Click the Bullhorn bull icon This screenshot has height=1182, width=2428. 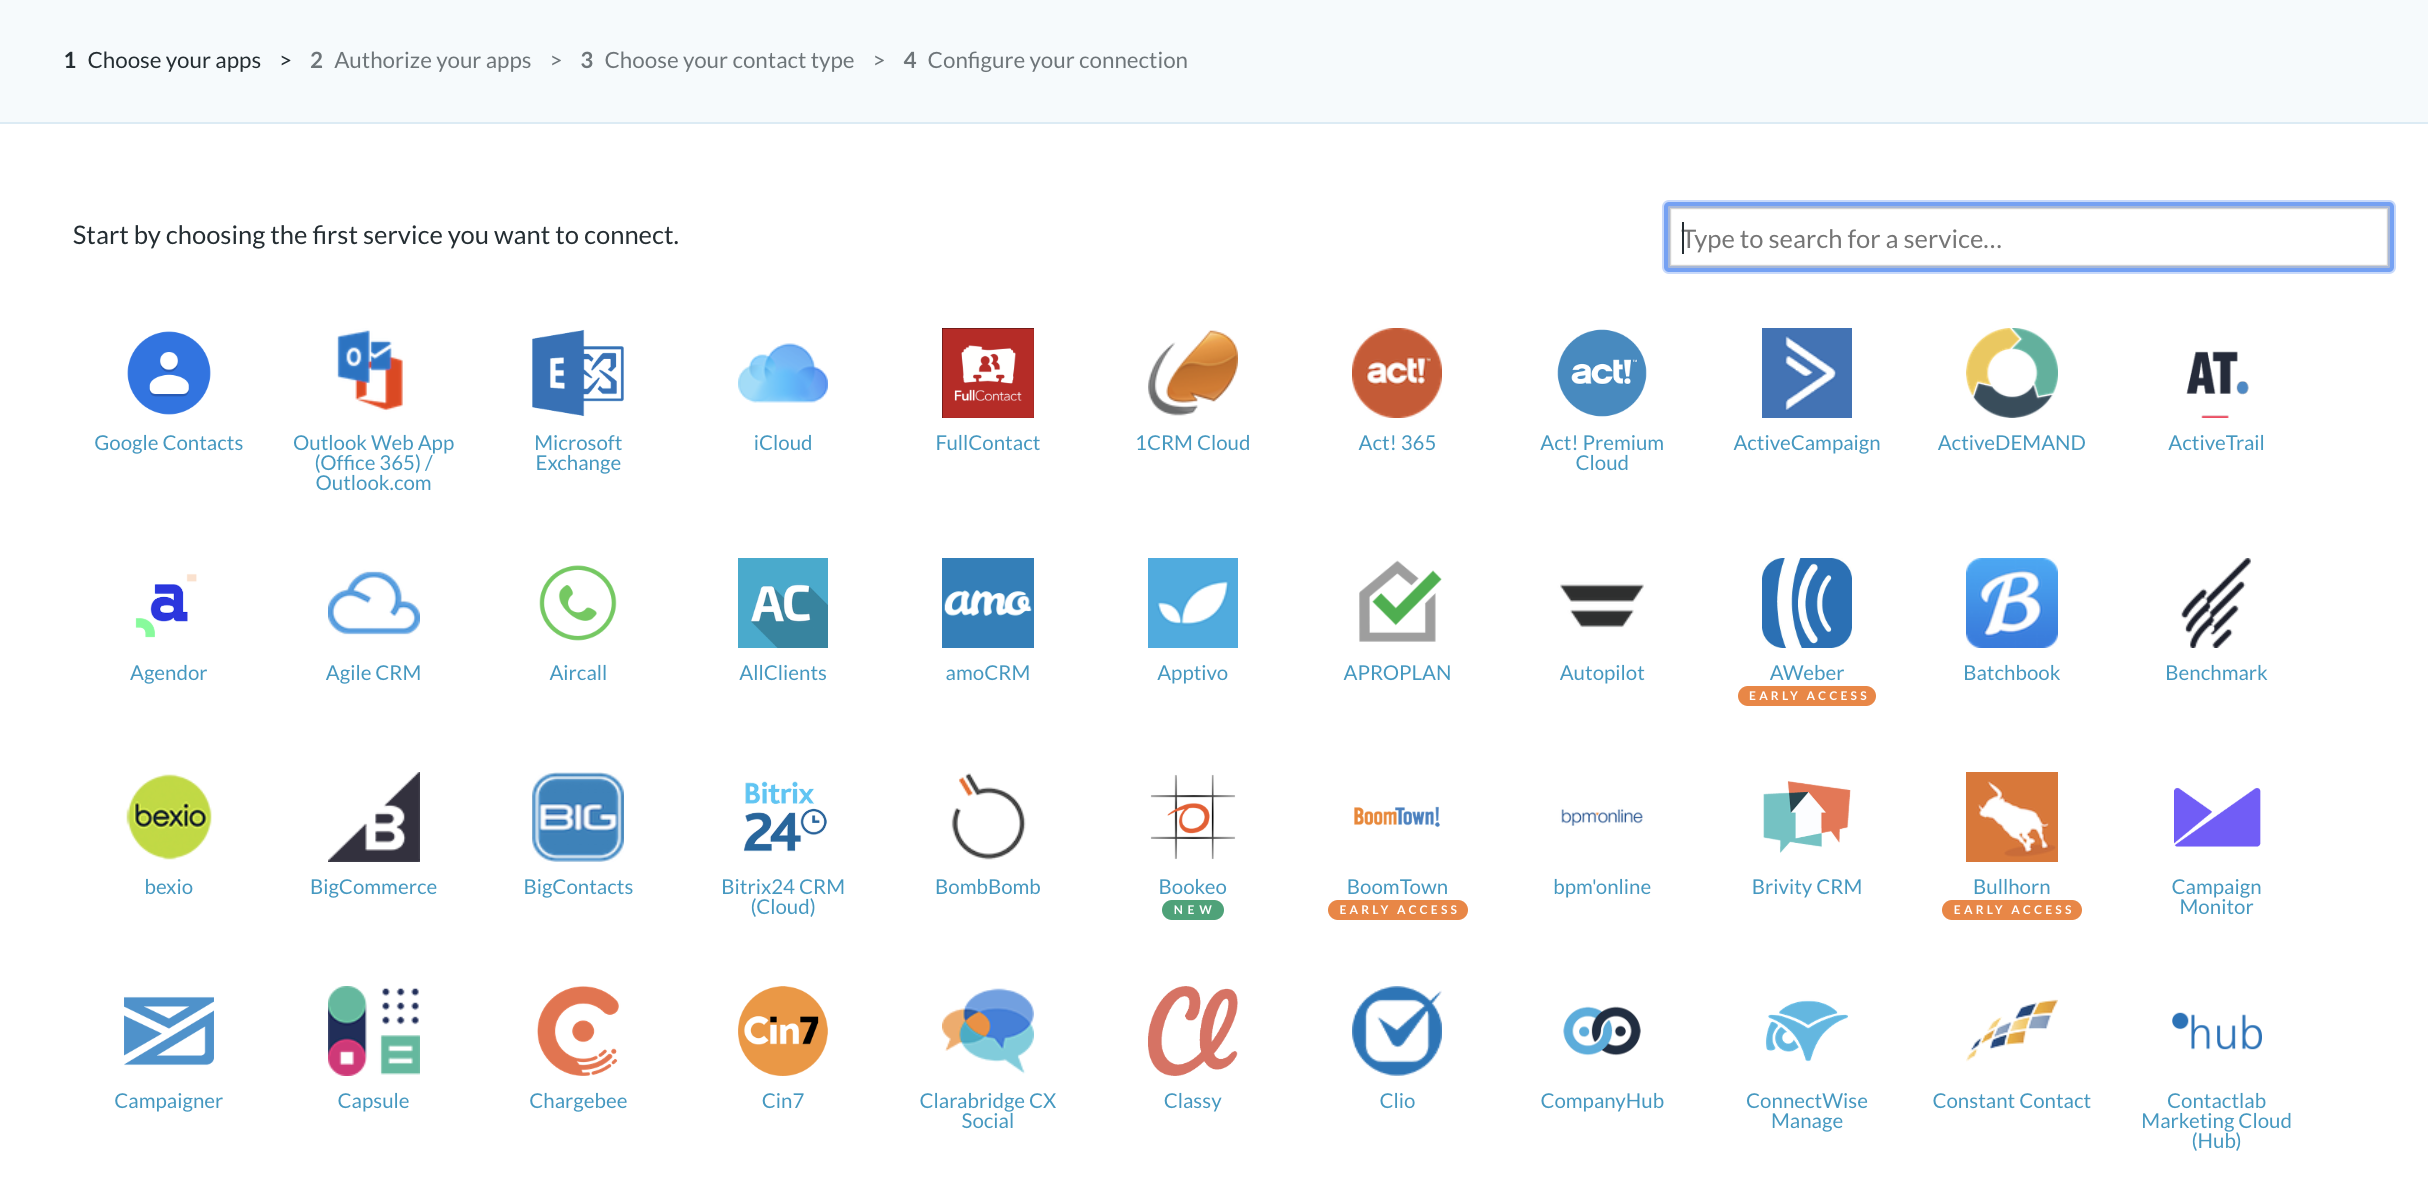(x=2012, y=817)
